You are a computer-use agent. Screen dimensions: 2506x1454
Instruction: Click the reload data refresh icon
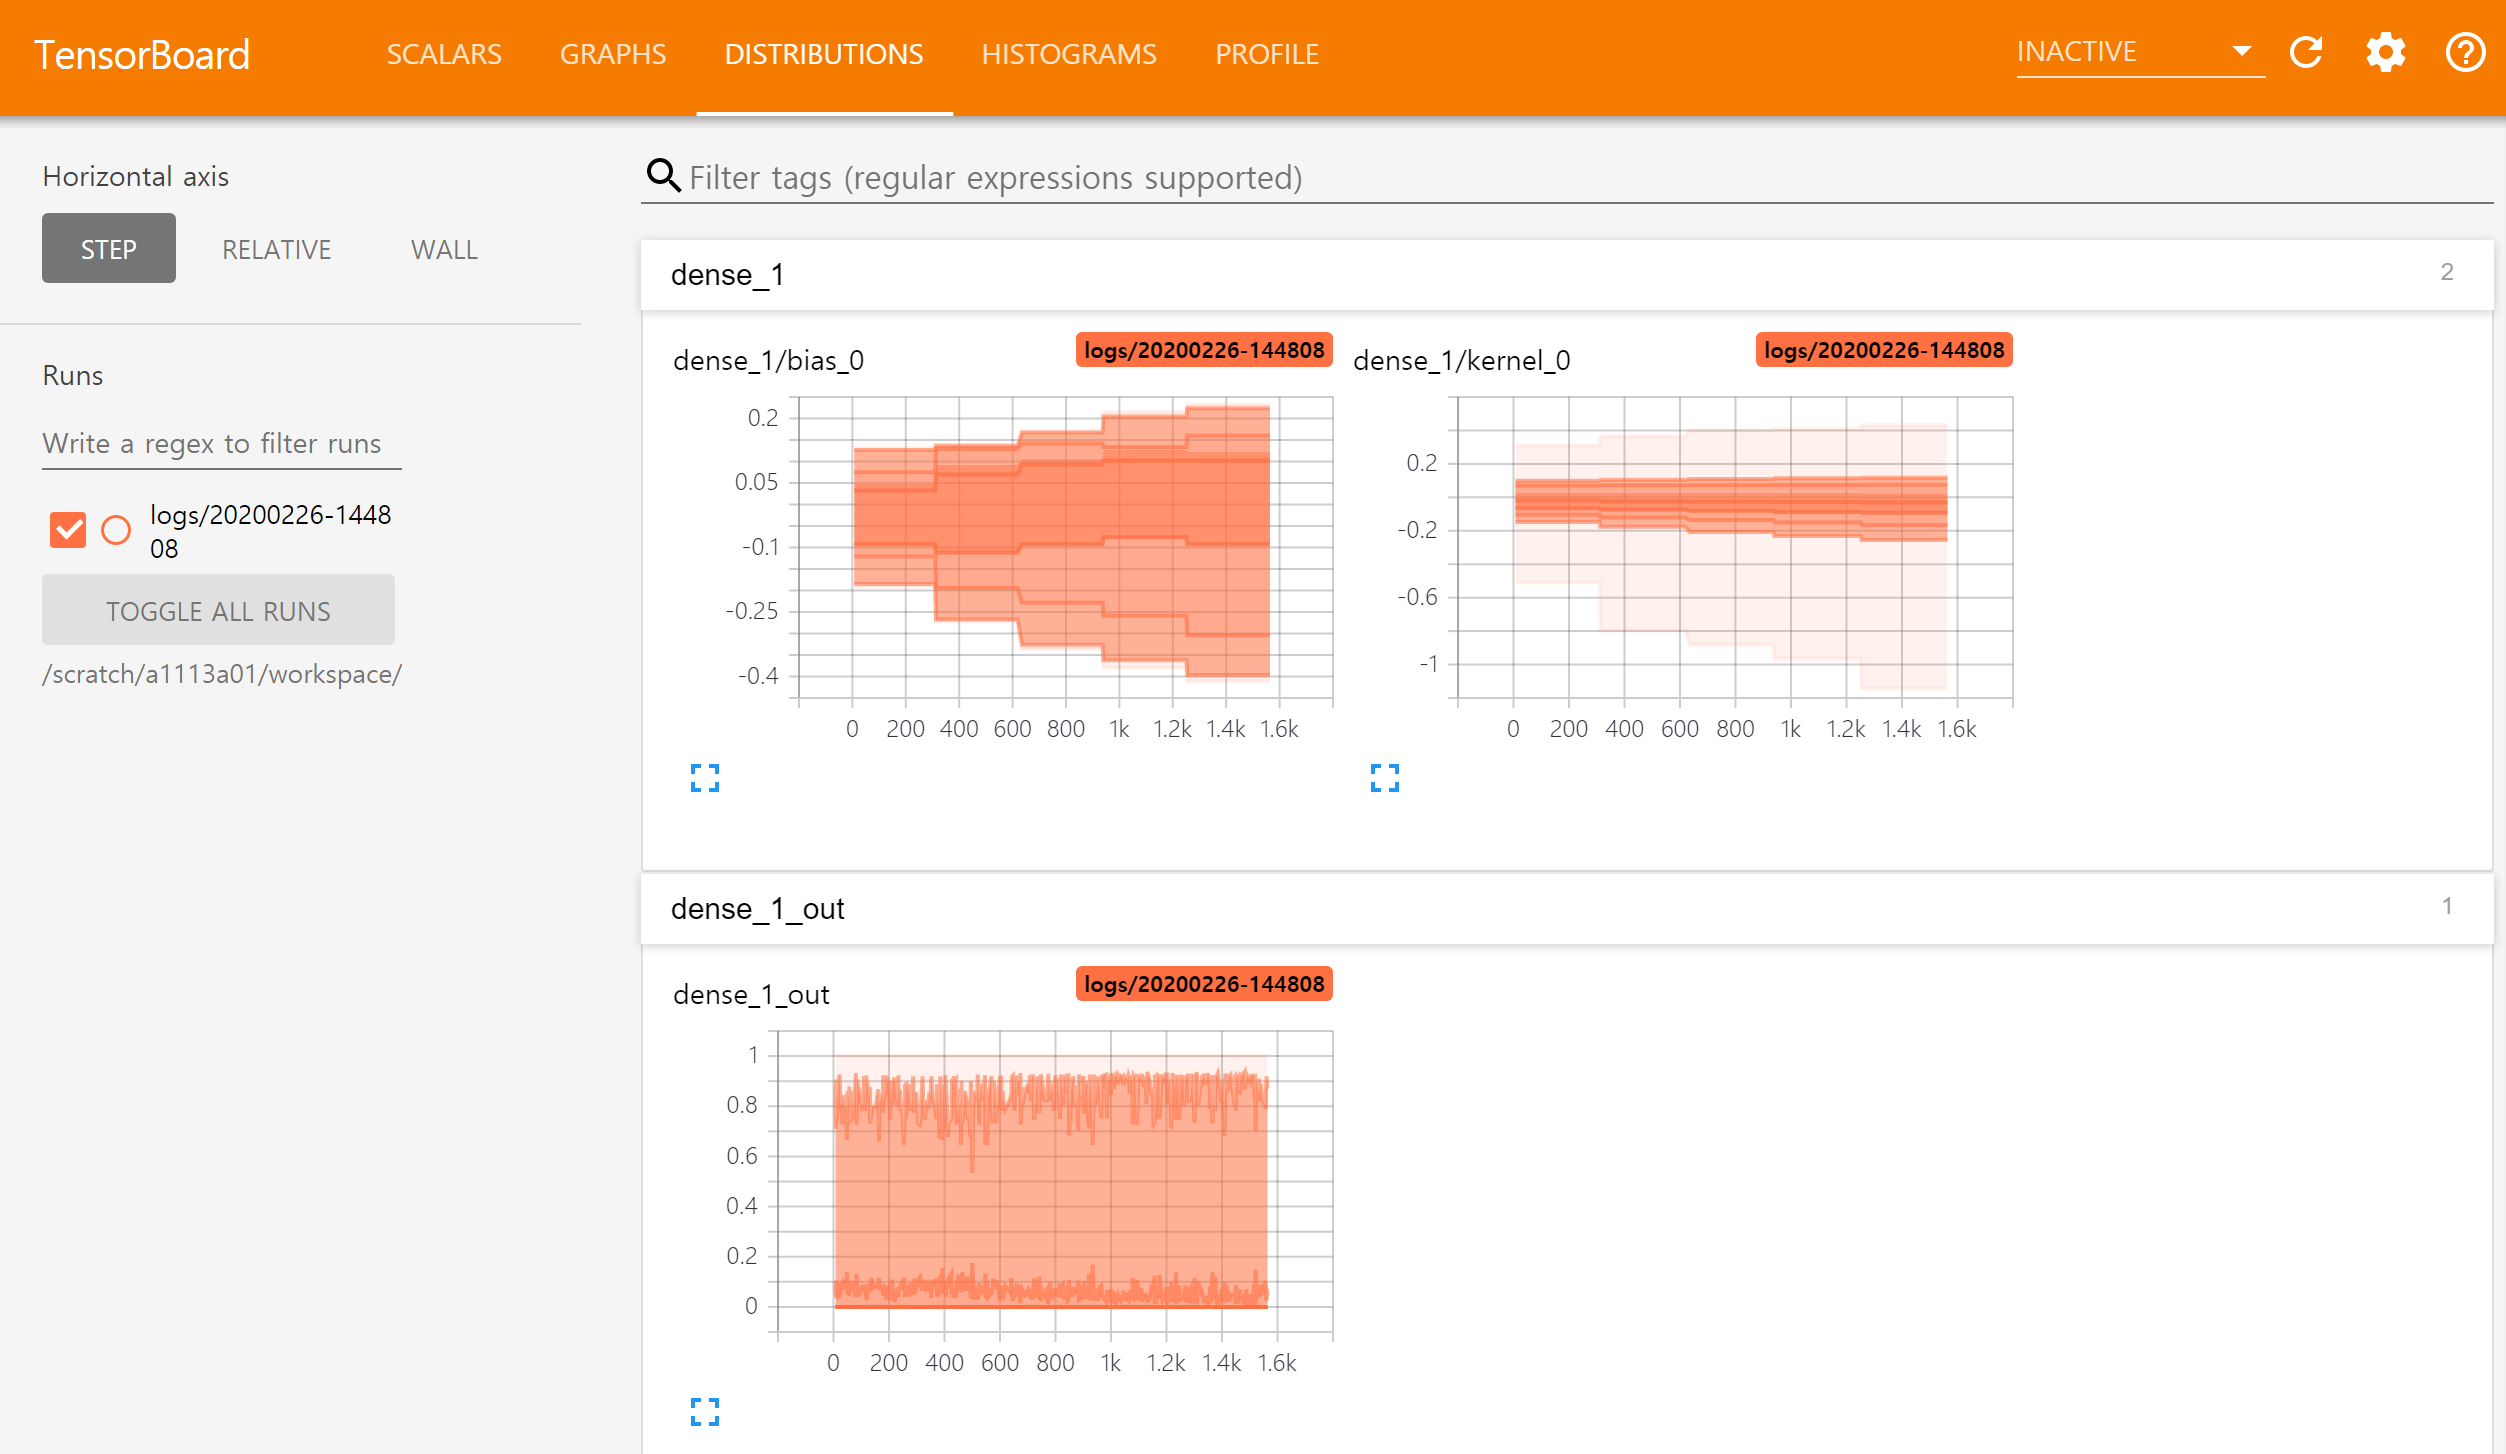(x=2306, y=52)
